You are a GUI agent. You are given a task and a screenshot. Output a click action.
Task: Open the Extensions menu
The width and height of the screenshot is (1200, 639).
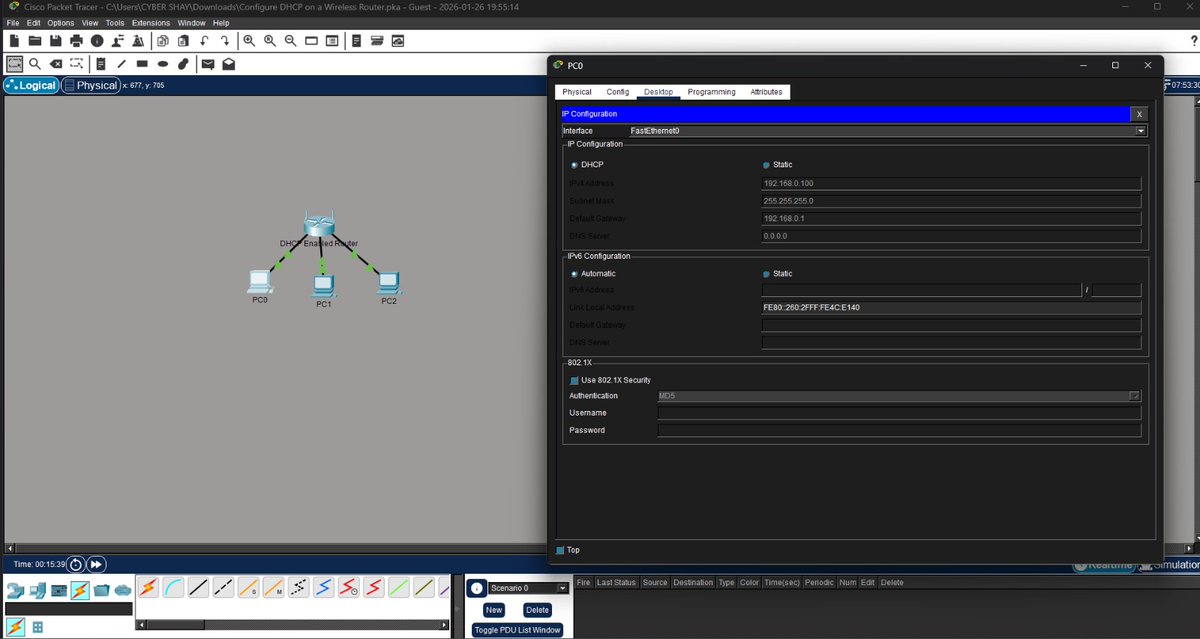click(151, 23)
